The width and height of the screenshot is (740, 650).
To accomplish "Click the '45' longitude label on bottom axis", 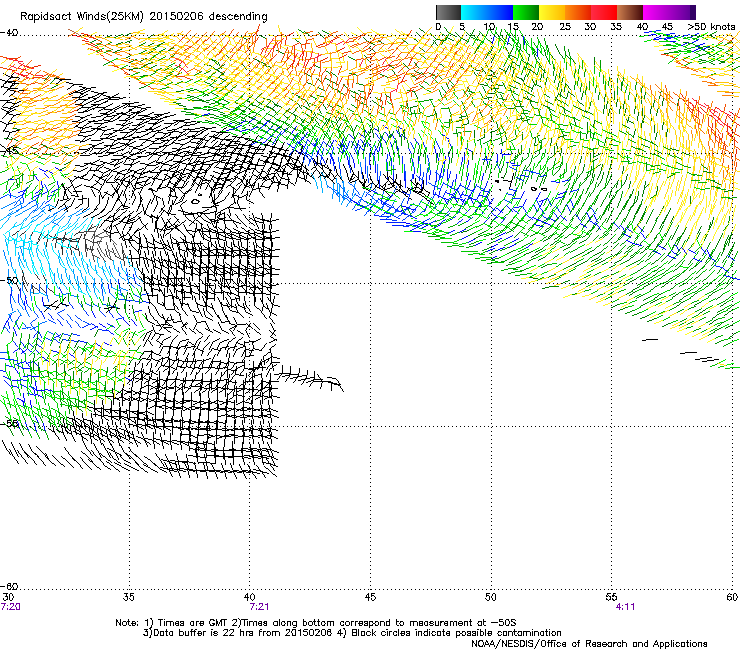I will (370, 597).
